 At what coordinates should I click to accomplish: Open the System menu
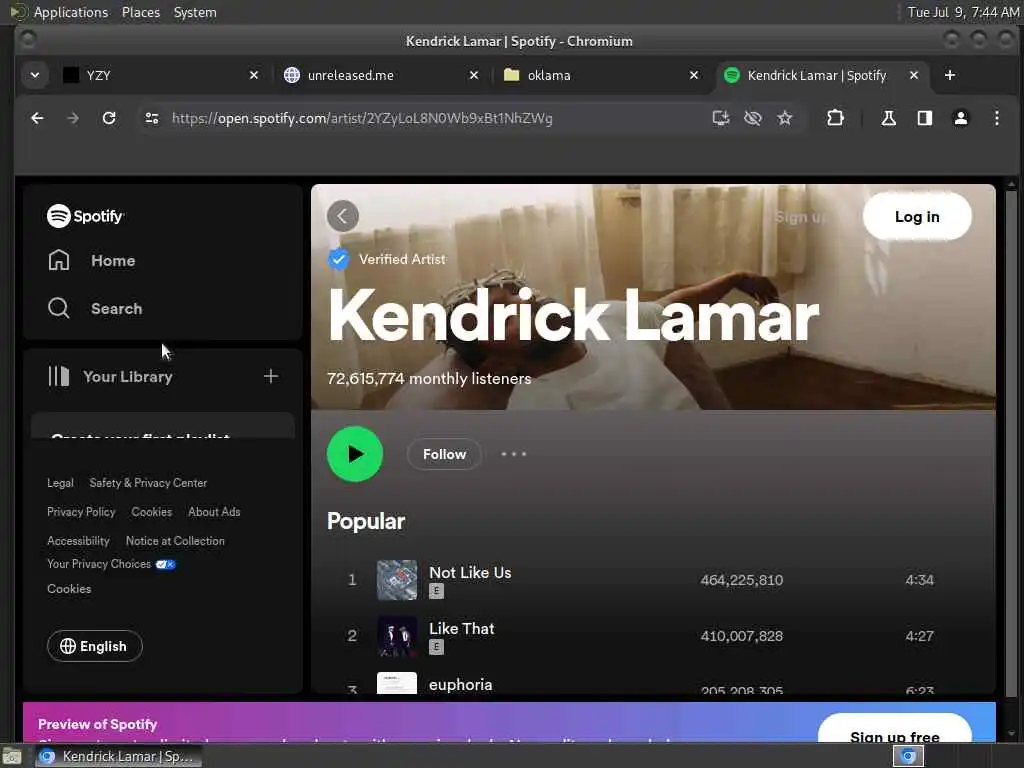coord(195,12)
